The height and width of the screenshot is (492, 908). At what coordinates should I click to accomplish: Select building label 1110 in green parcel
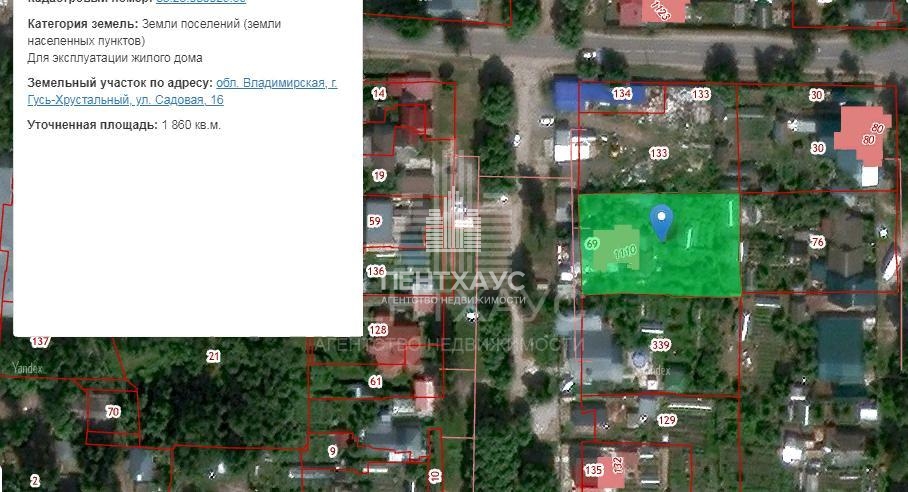pyautogui.click(x=625, y=253)
